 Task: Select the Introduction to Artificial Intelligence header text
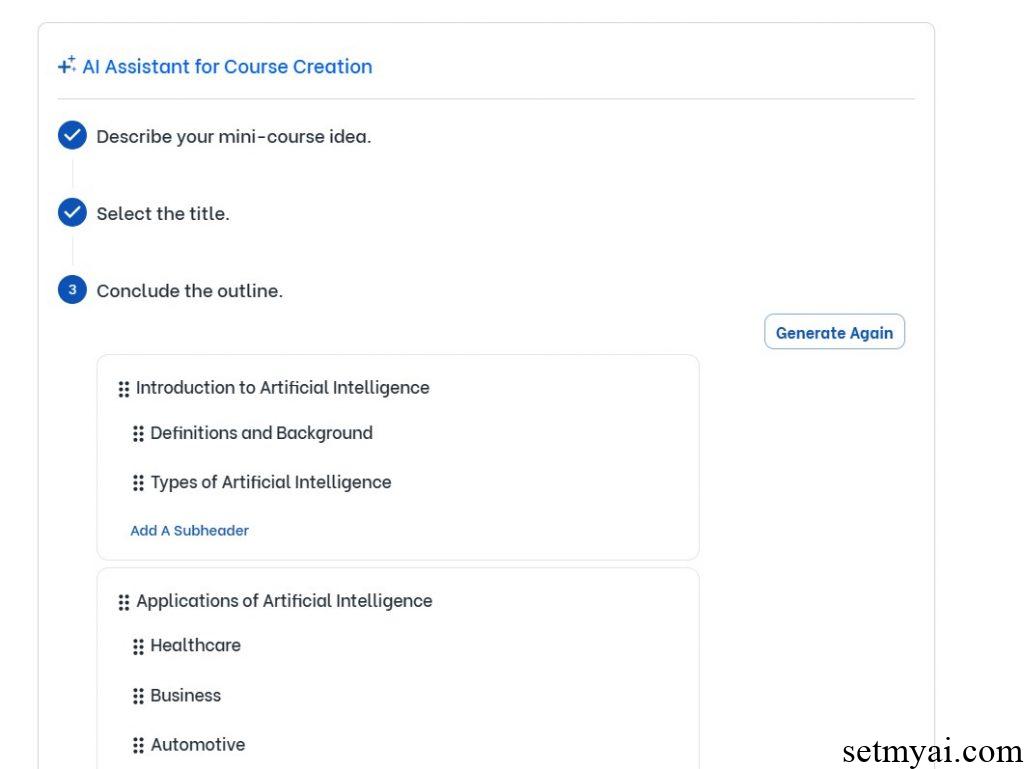(283, 388)
